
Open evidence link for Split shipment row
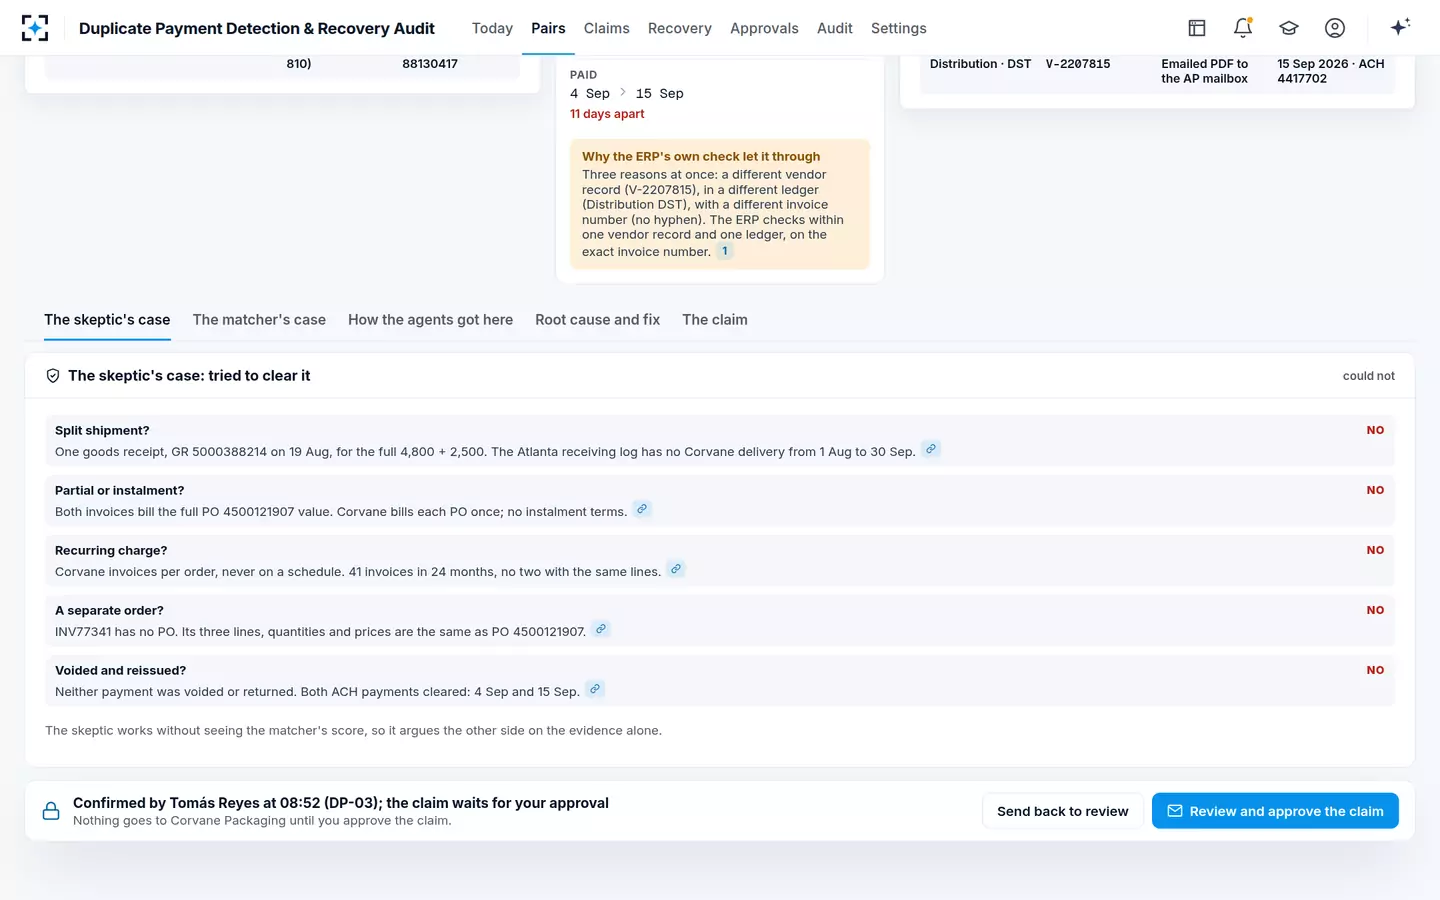click(931, 449)
